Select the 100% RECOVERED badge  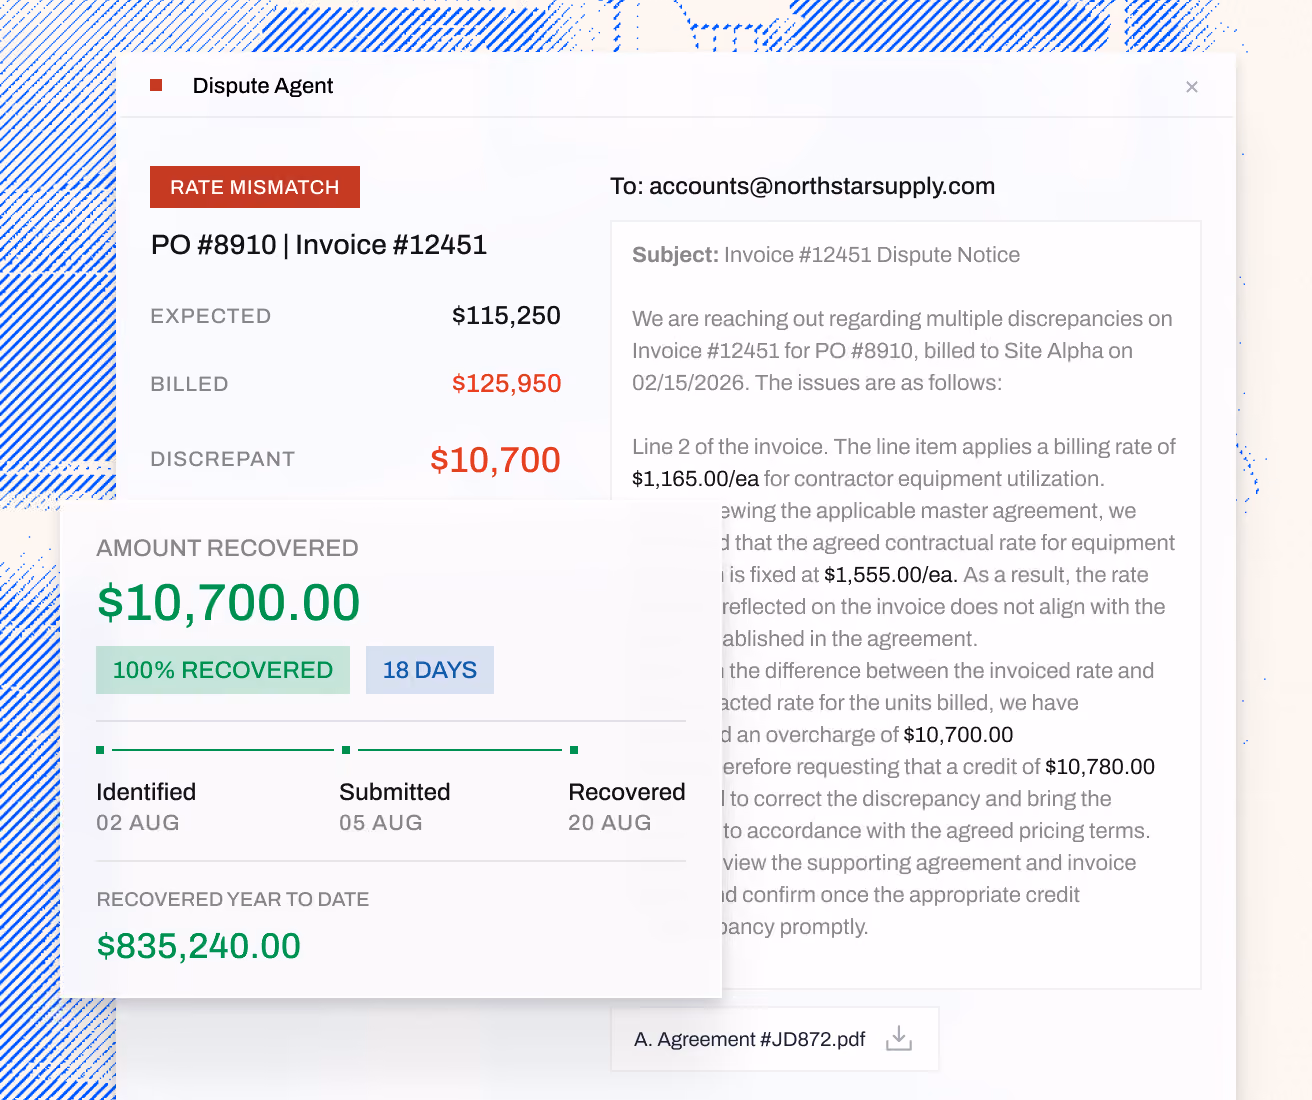[223, 670]
